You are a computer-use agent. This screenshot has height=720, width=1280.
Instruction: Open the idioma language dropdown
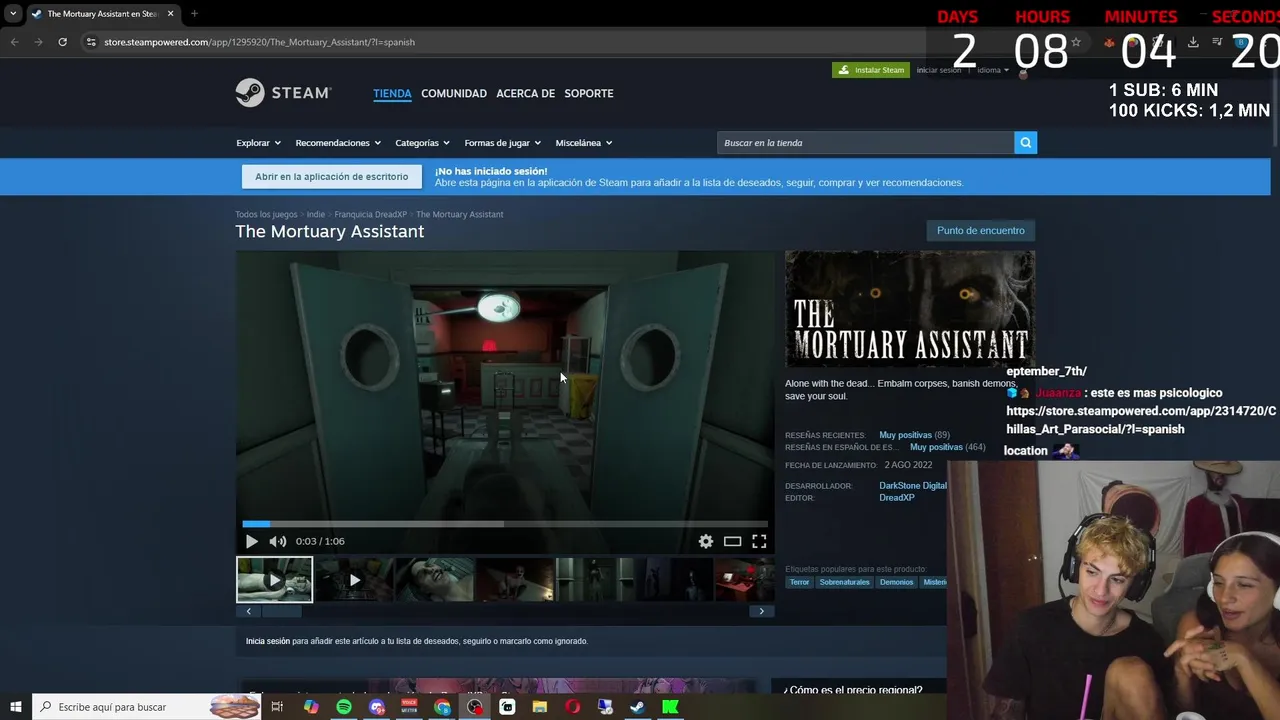tap(992, 70)
